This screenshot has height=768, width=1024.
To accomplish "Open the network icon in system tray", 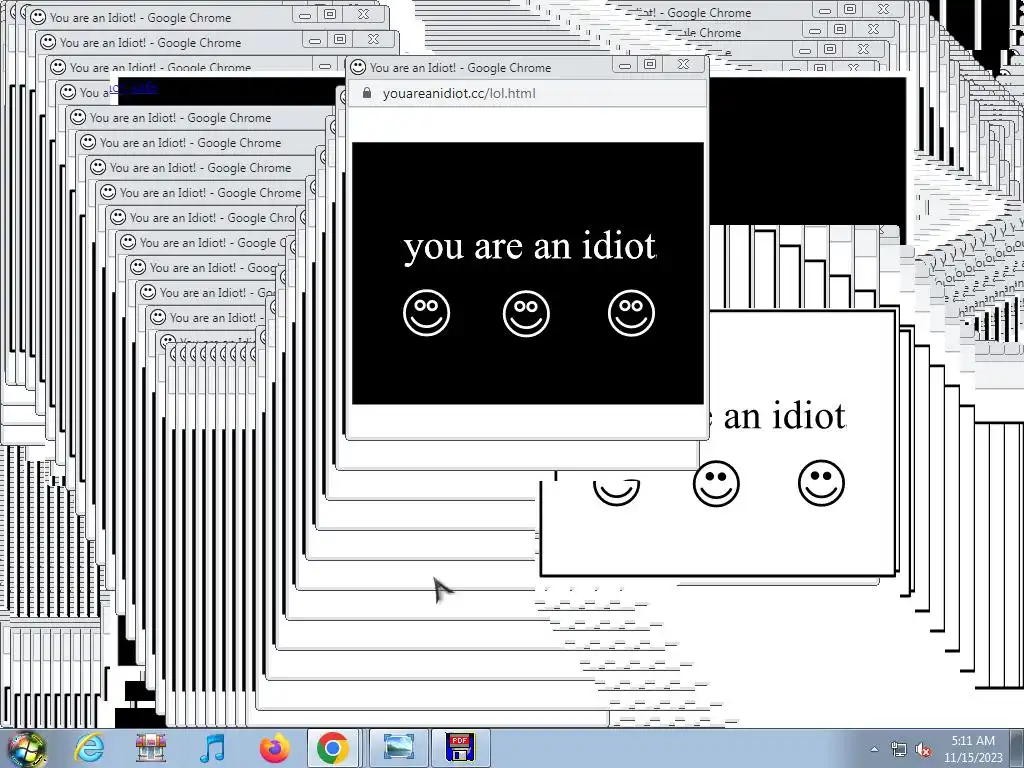I will tap(899, 750).
